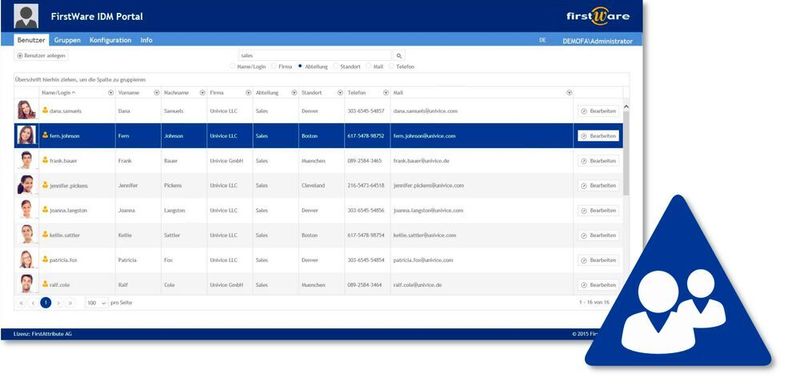
Task: Switch to Gruppen tab
Action: click(x=67, y=40)
